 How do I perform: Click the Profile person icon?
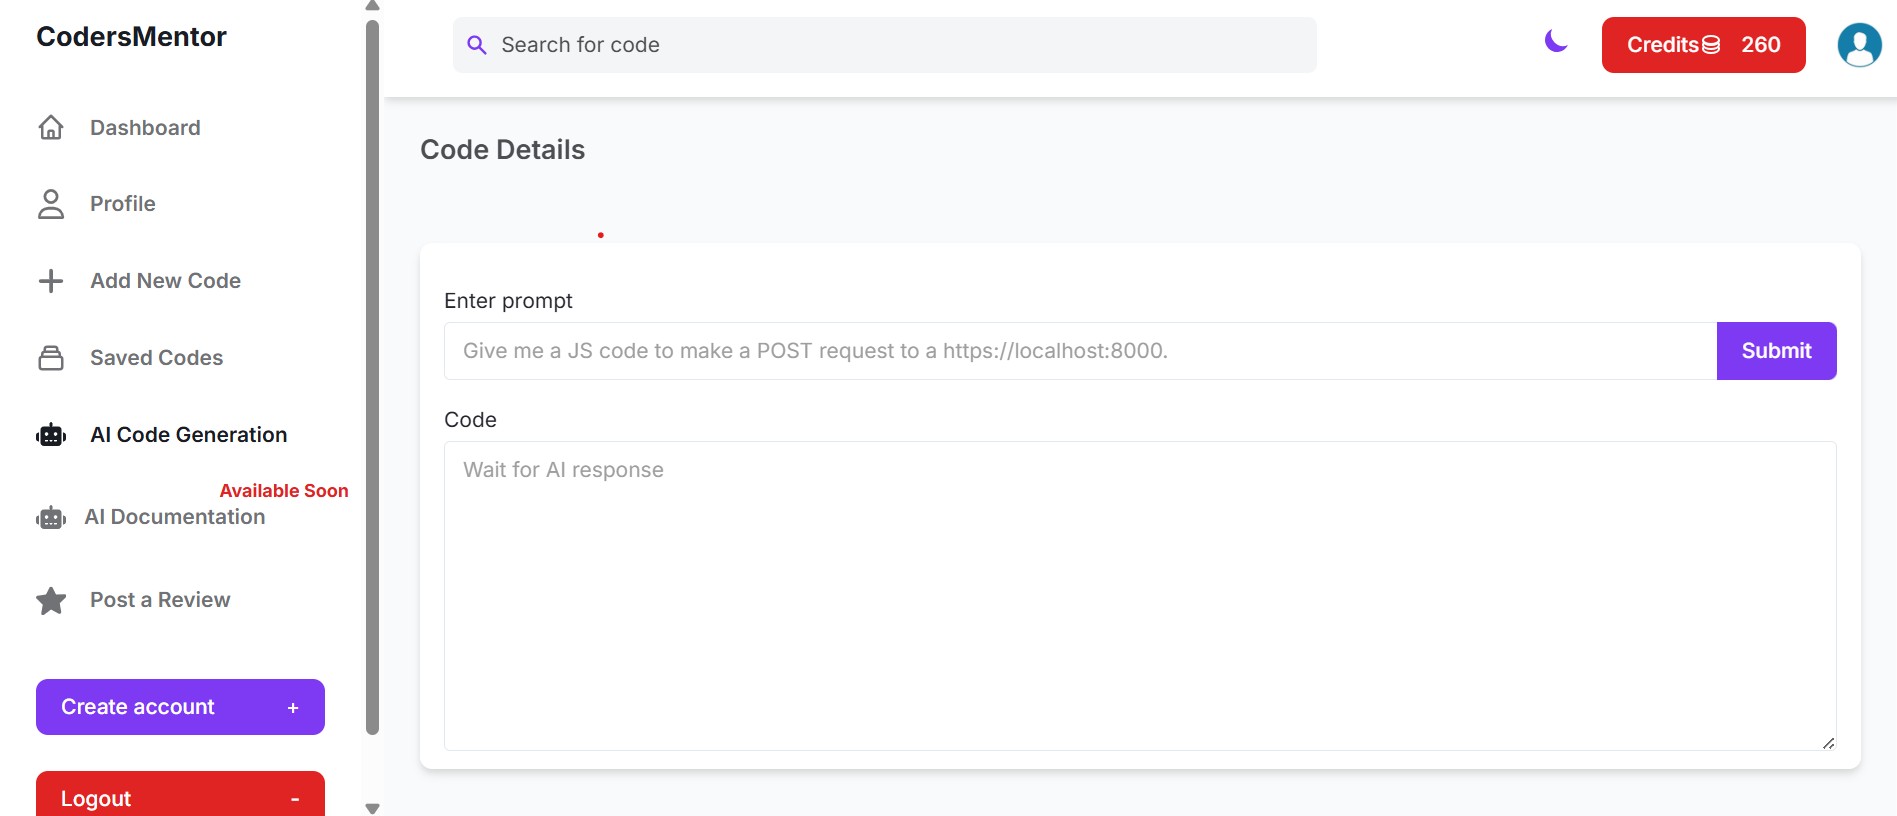pyautogui.click(x=51, y=204)
